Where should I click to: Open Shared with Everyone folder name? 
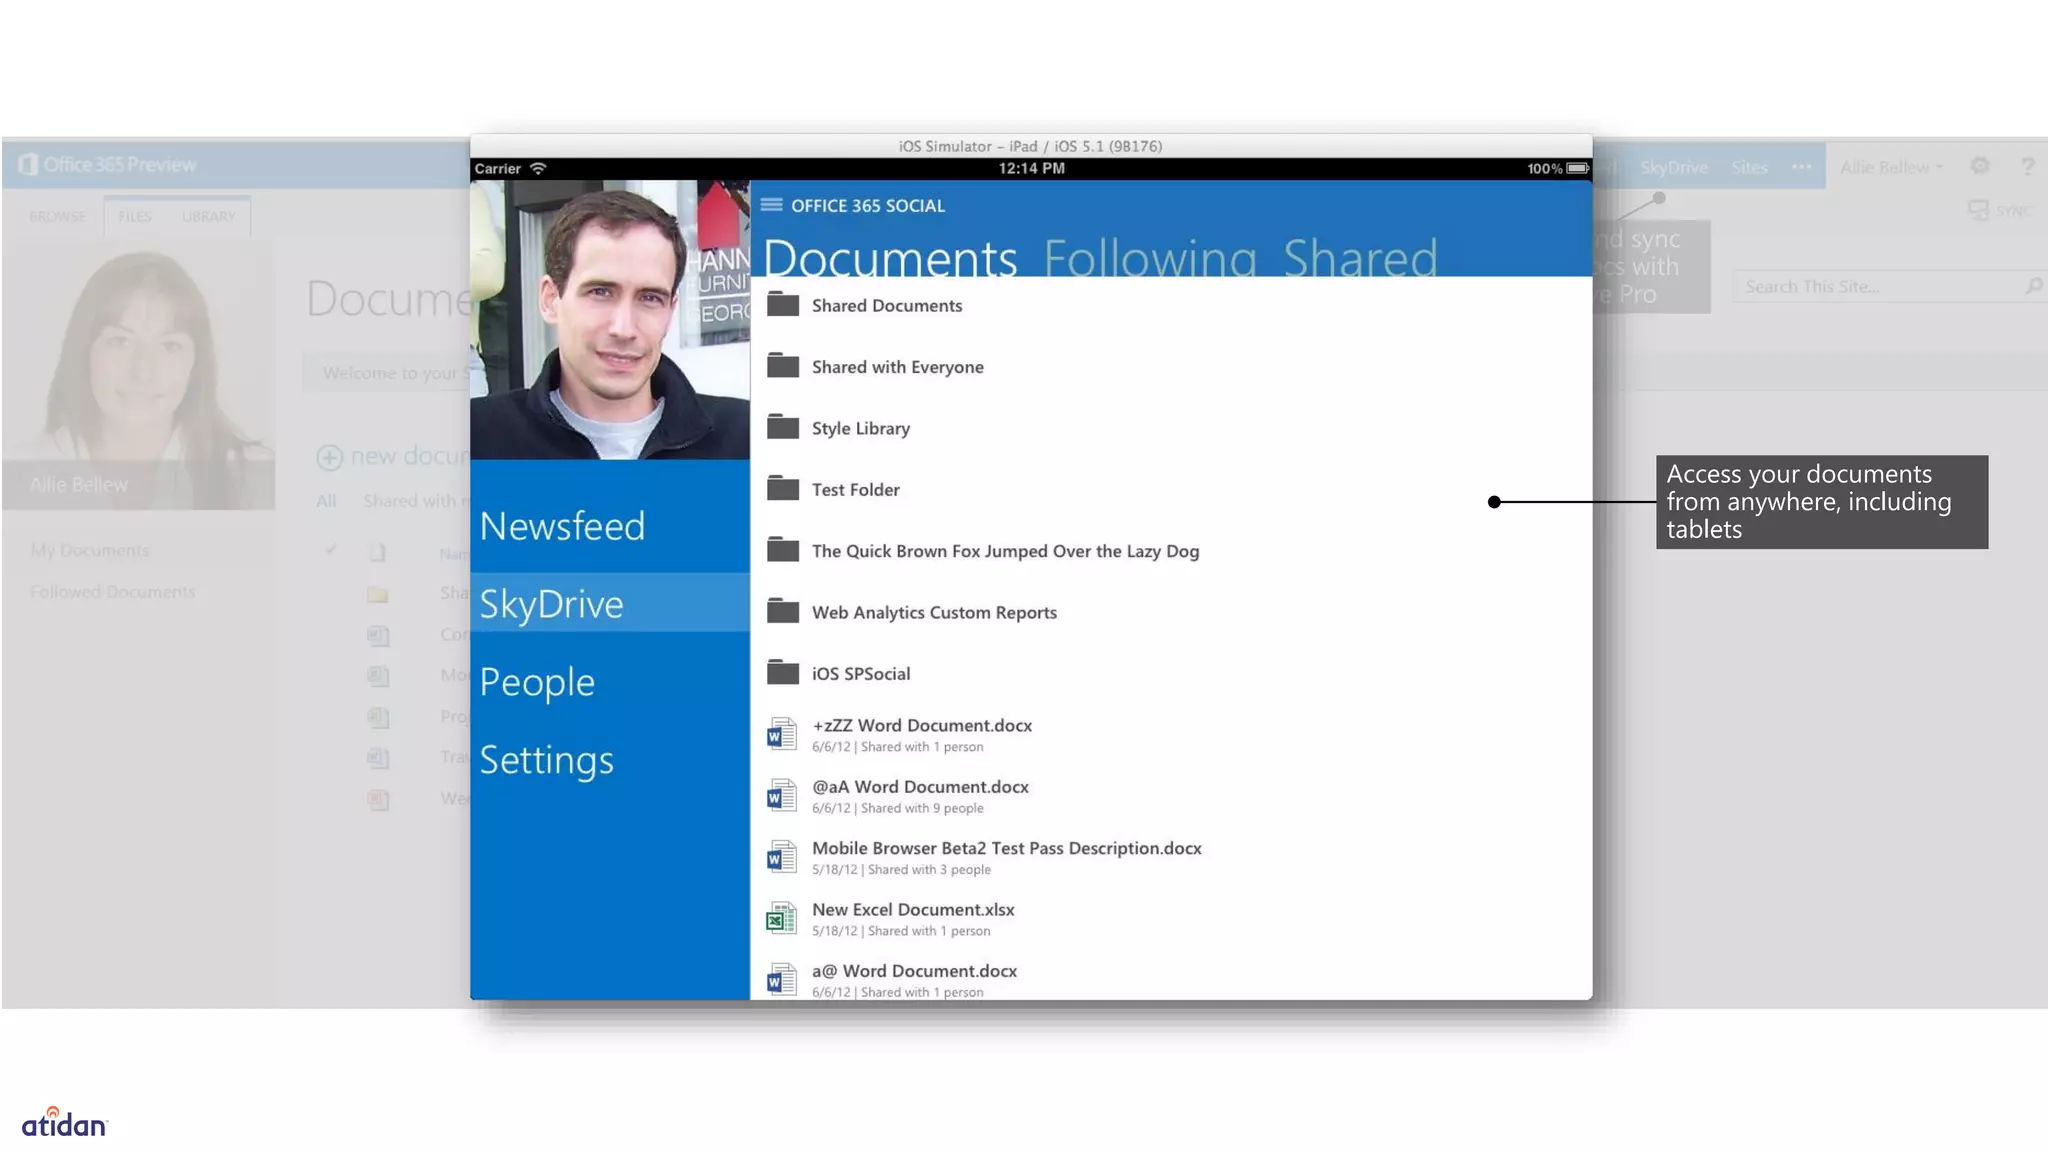897,367
